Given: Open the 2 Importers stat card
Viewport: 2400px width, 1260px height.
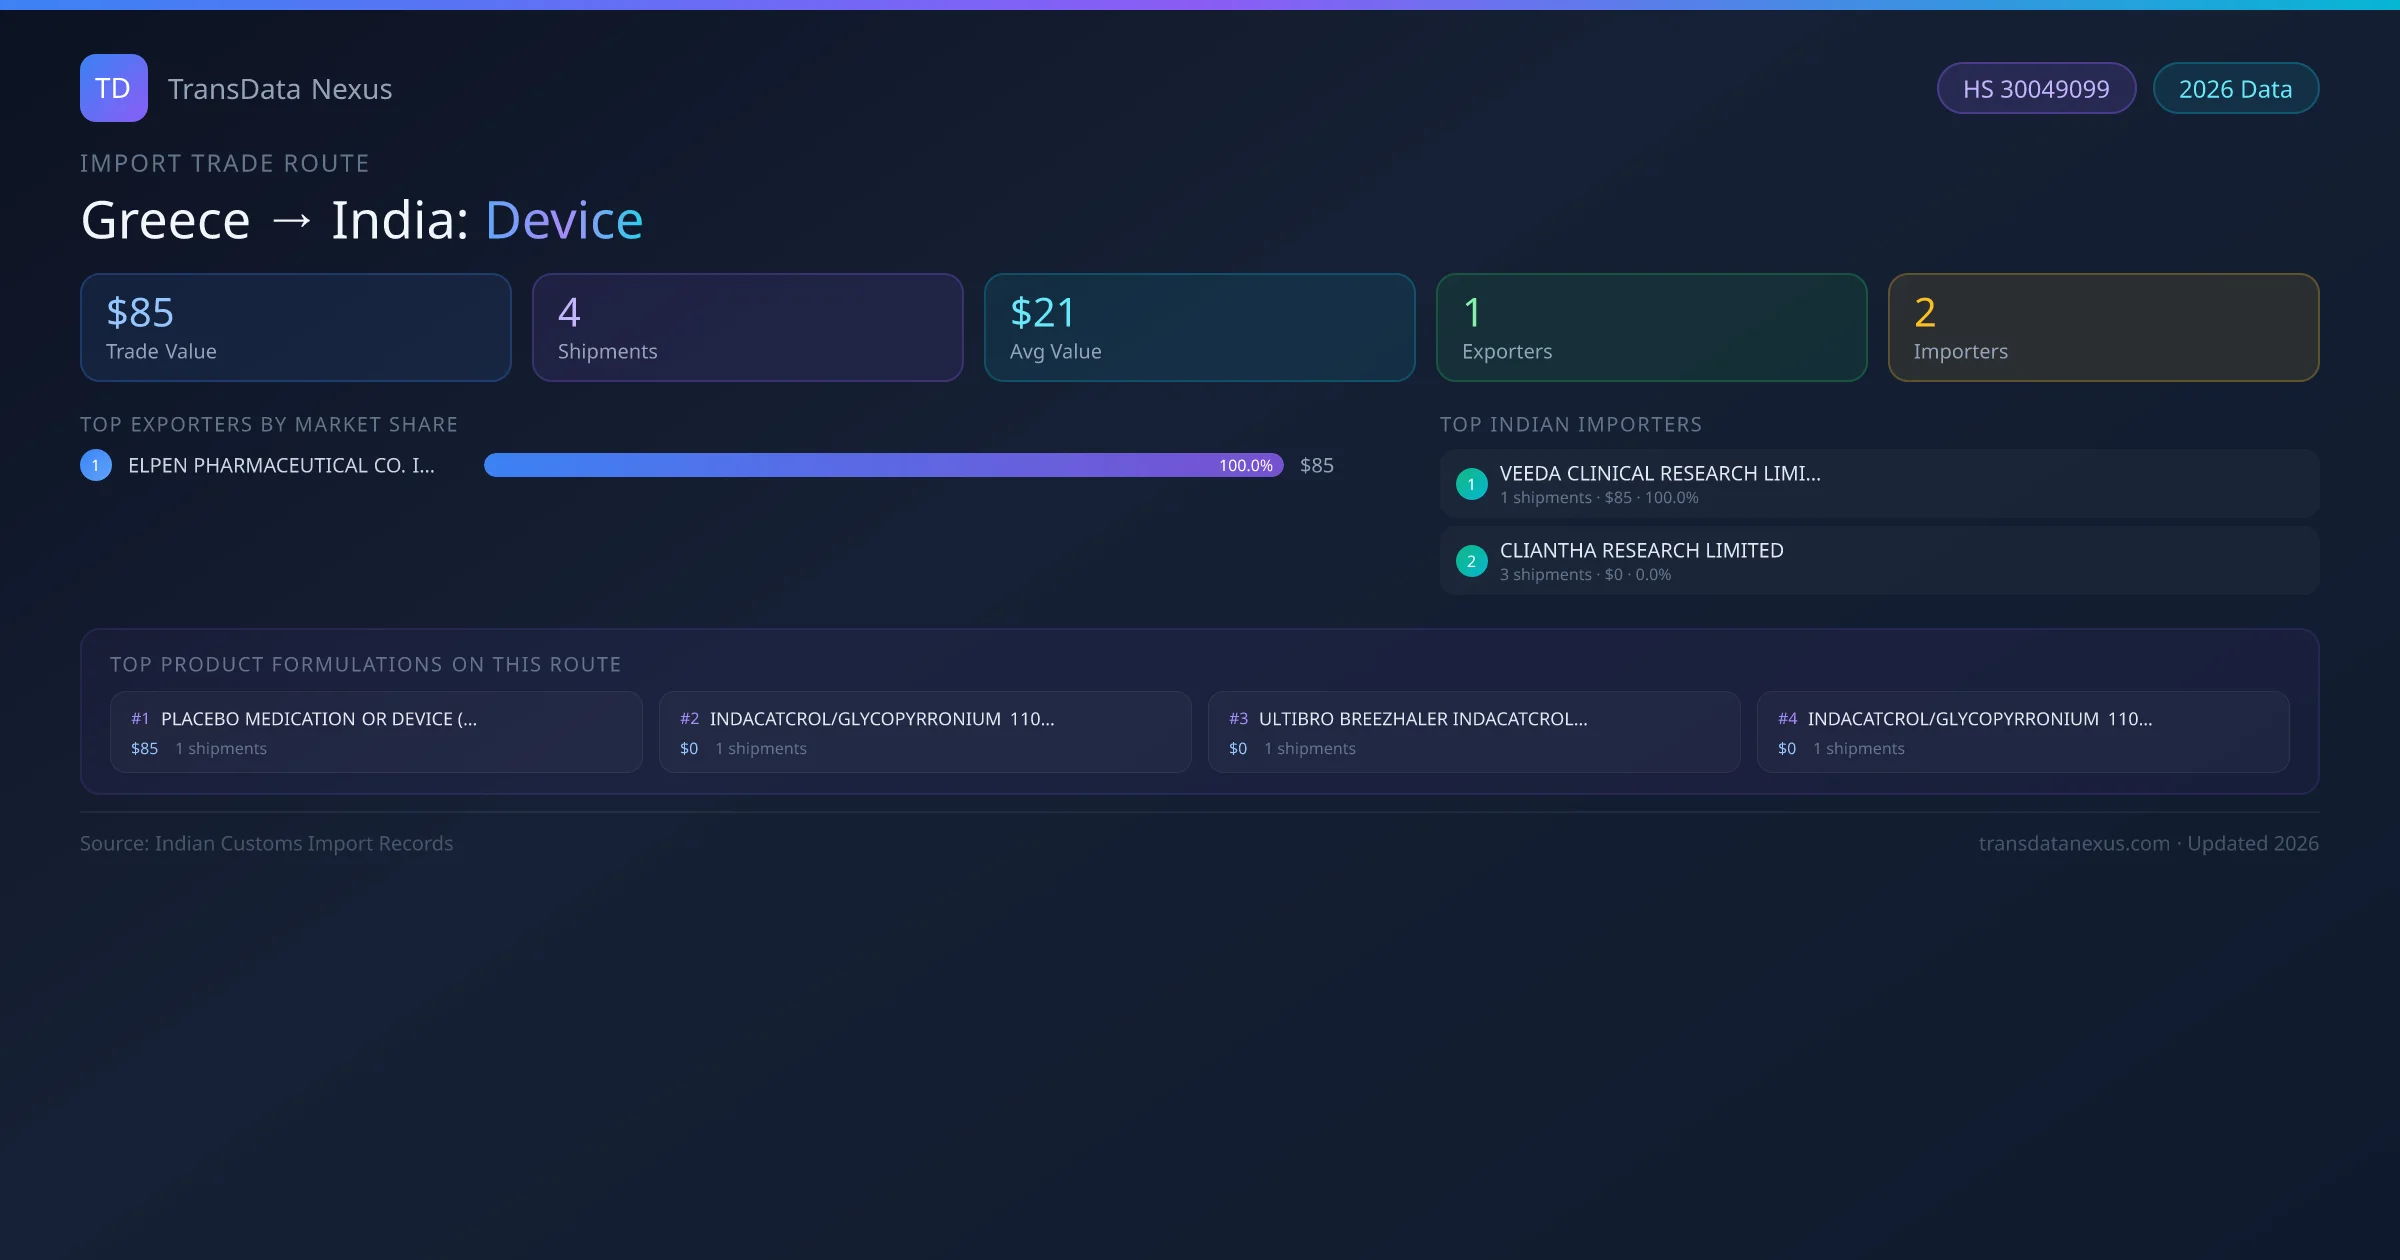Looking at the screenshot, I should [2103, 328].
